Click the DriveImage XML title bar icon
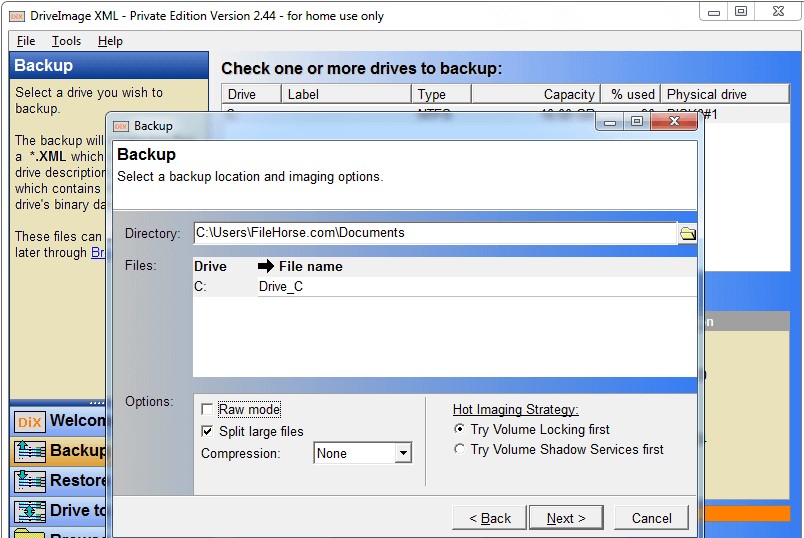Viewport: 804px width, 538px height. pos(17,16)
